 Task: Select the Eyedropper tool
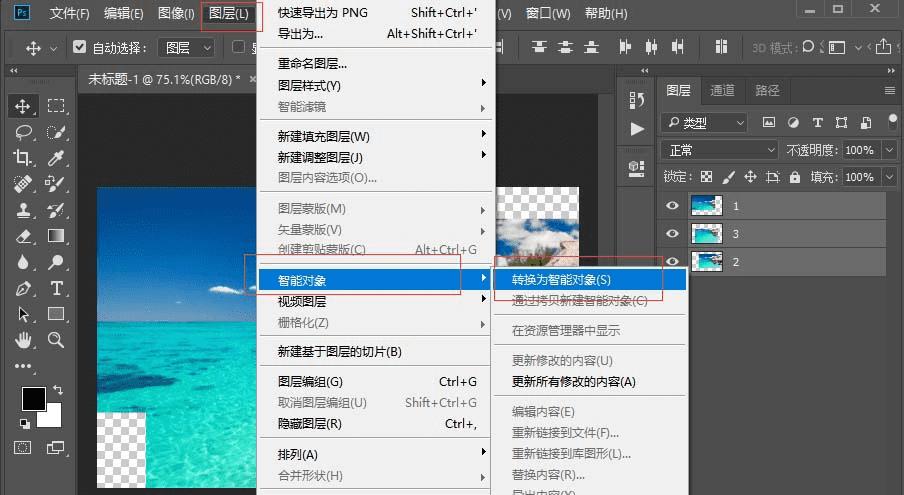click(x=56, y=157)
